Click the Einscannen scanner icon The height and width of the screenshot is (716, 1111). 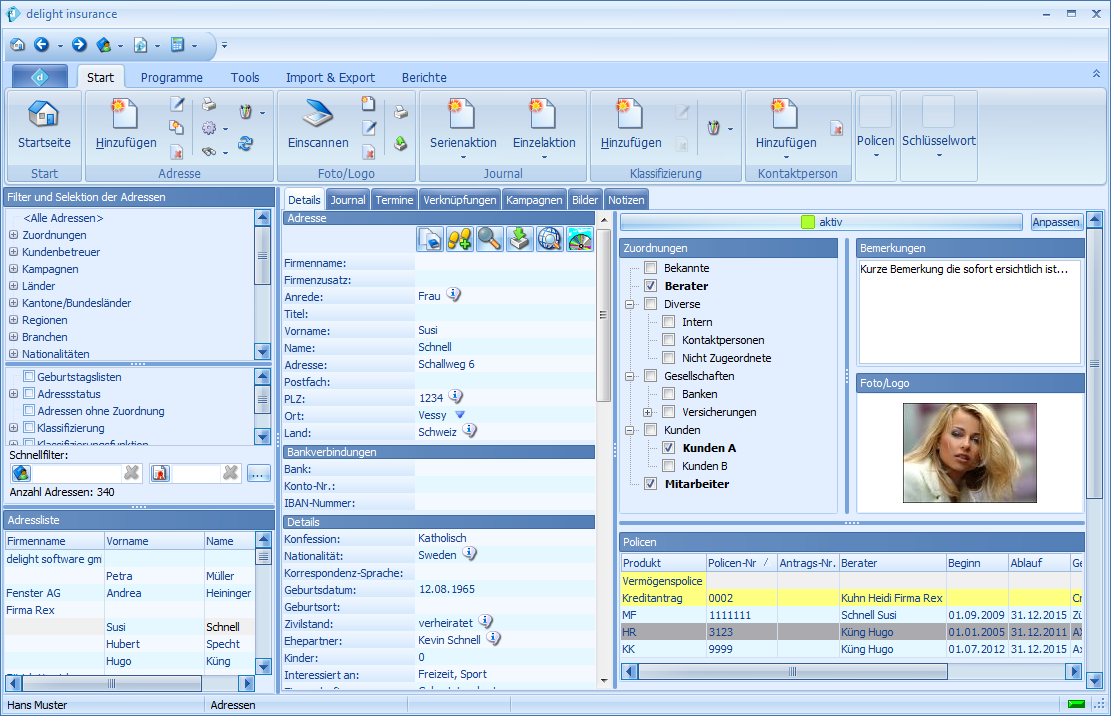coord(317,113)
